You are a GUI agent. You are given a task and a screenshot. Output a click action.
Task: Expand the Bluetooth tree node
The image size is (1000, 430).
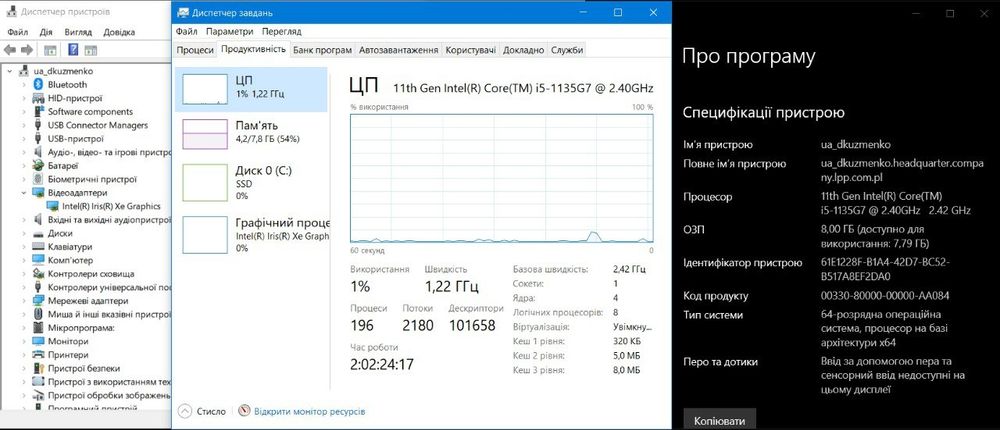(x=24, y=84)
